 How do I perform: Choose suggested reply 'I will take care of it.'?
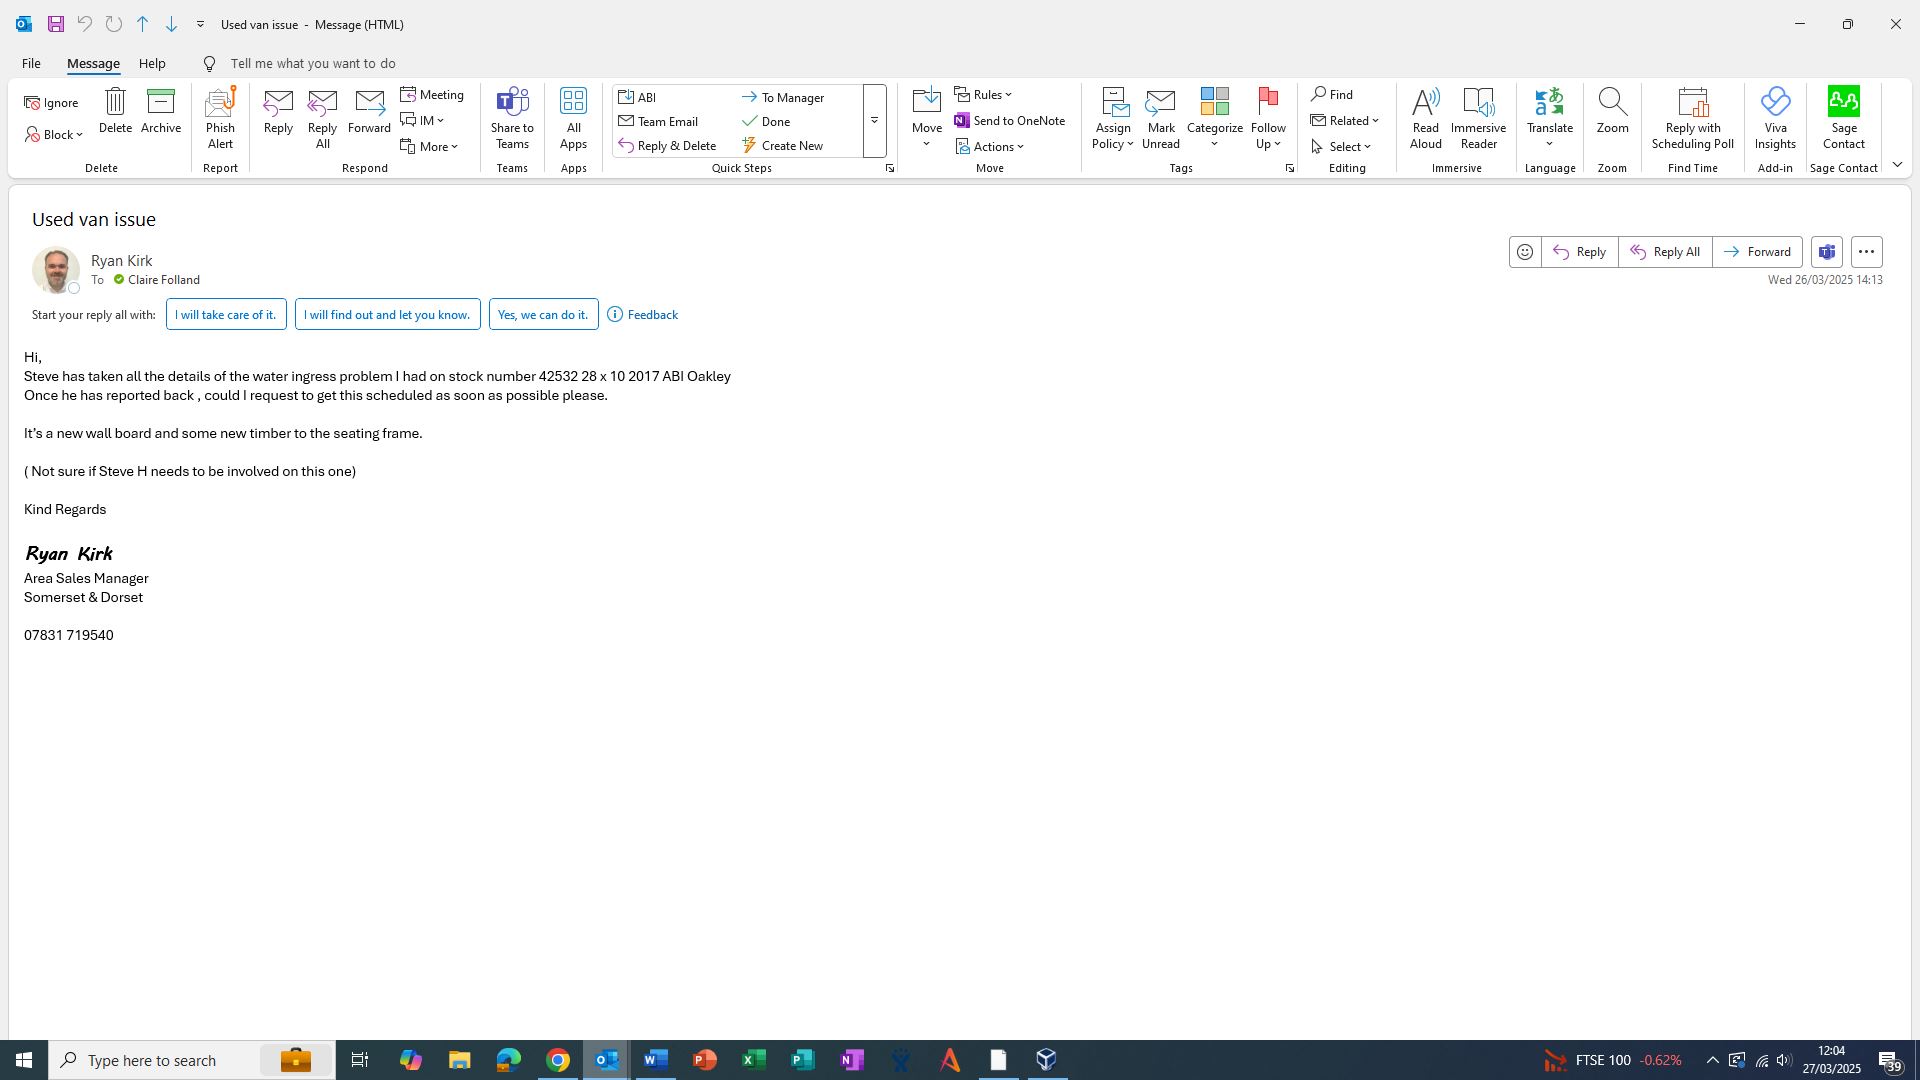click(226, 315)
